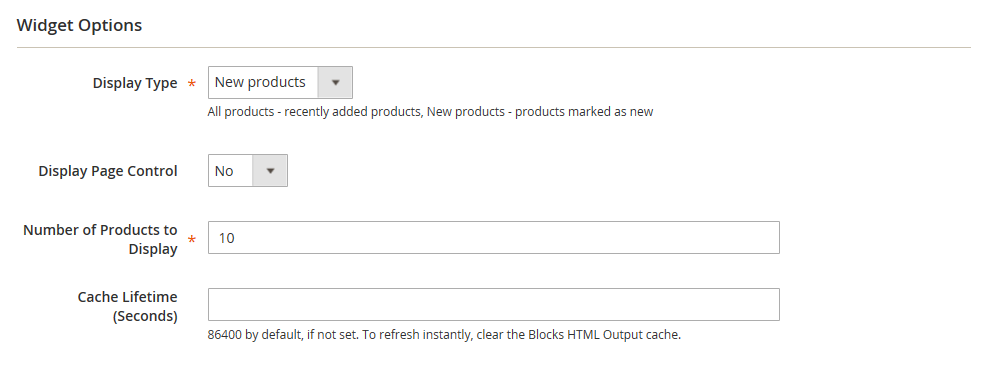986x367 pixels.
Task: Click the divider line under Widget Options
Action: tap(494, 47)
